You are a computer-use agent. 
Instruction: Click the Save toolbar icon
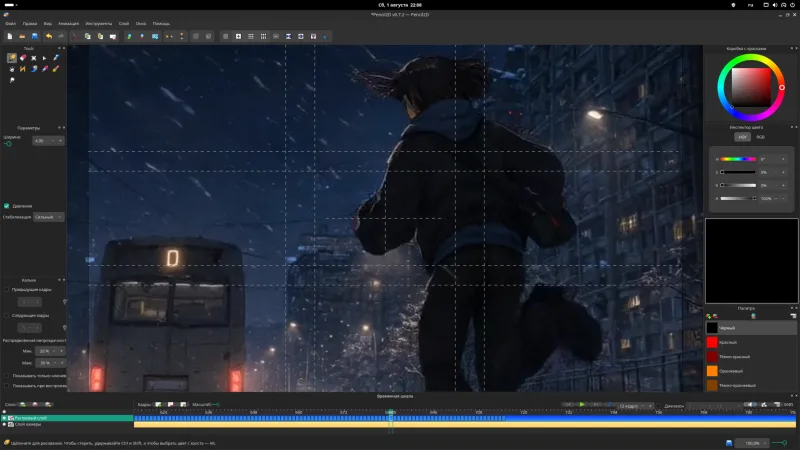point(35,36)
